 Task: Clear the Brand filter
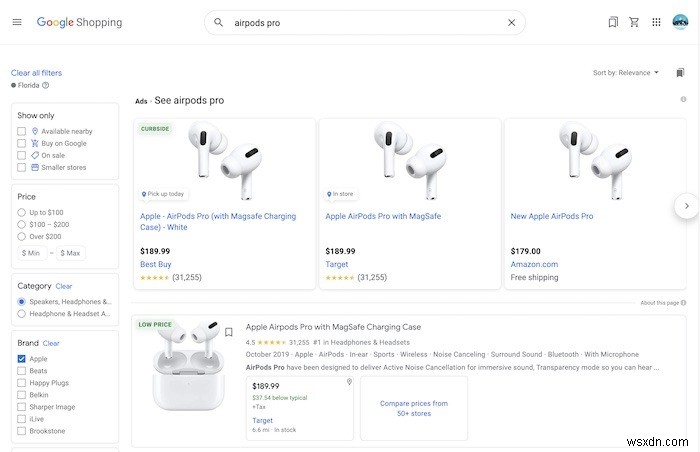51,343
